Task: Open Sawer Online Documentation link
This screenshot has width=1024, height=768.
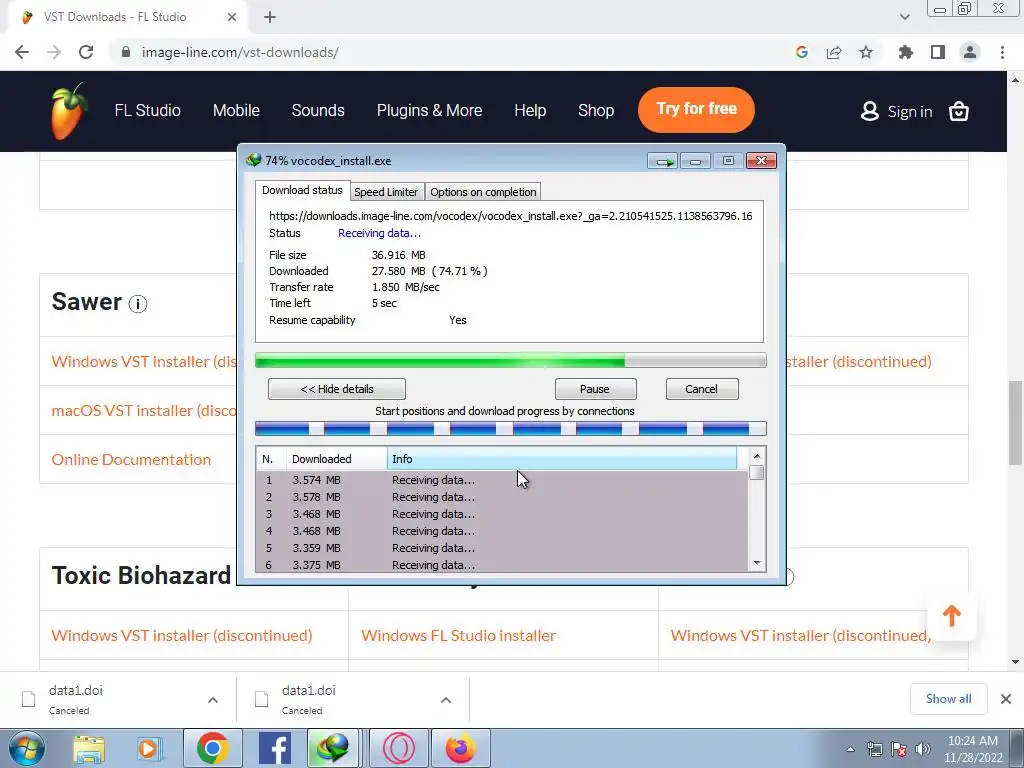Action: (131, 459)
